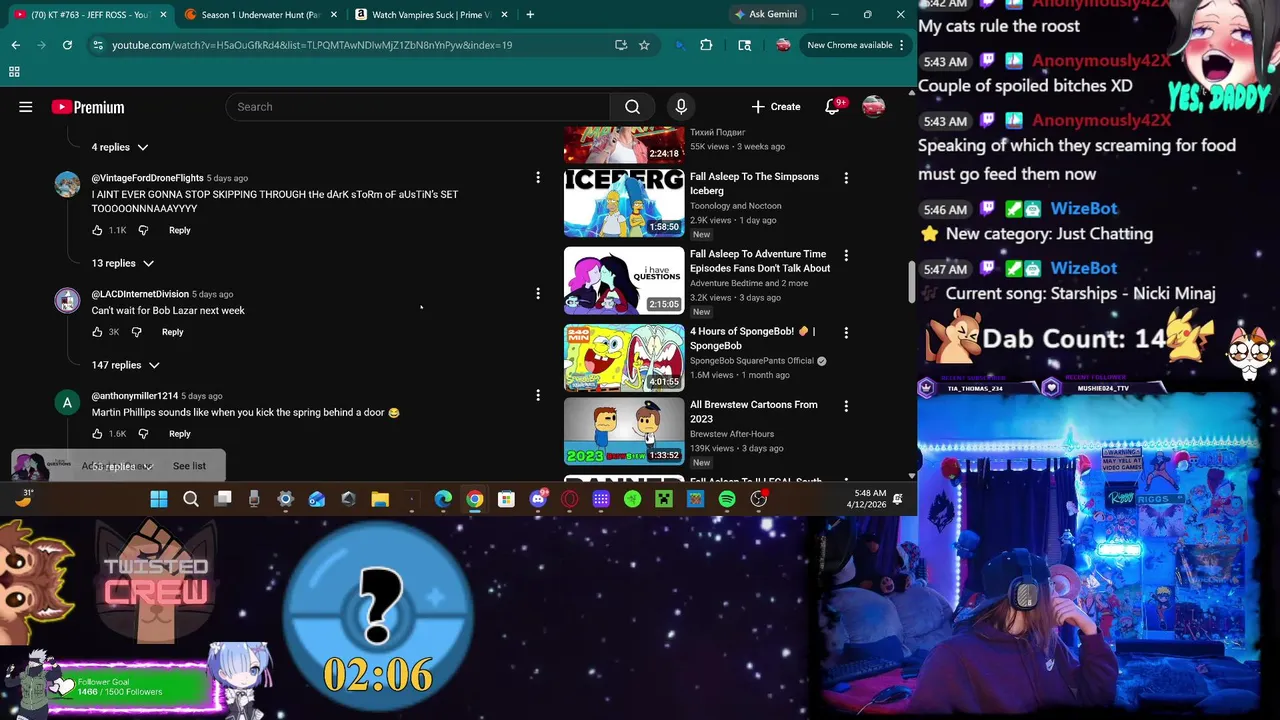The width and height of the screenshot is (1280, 720).
Task: Reply to LACDInternetDivision comment
Action: (173, 332)
